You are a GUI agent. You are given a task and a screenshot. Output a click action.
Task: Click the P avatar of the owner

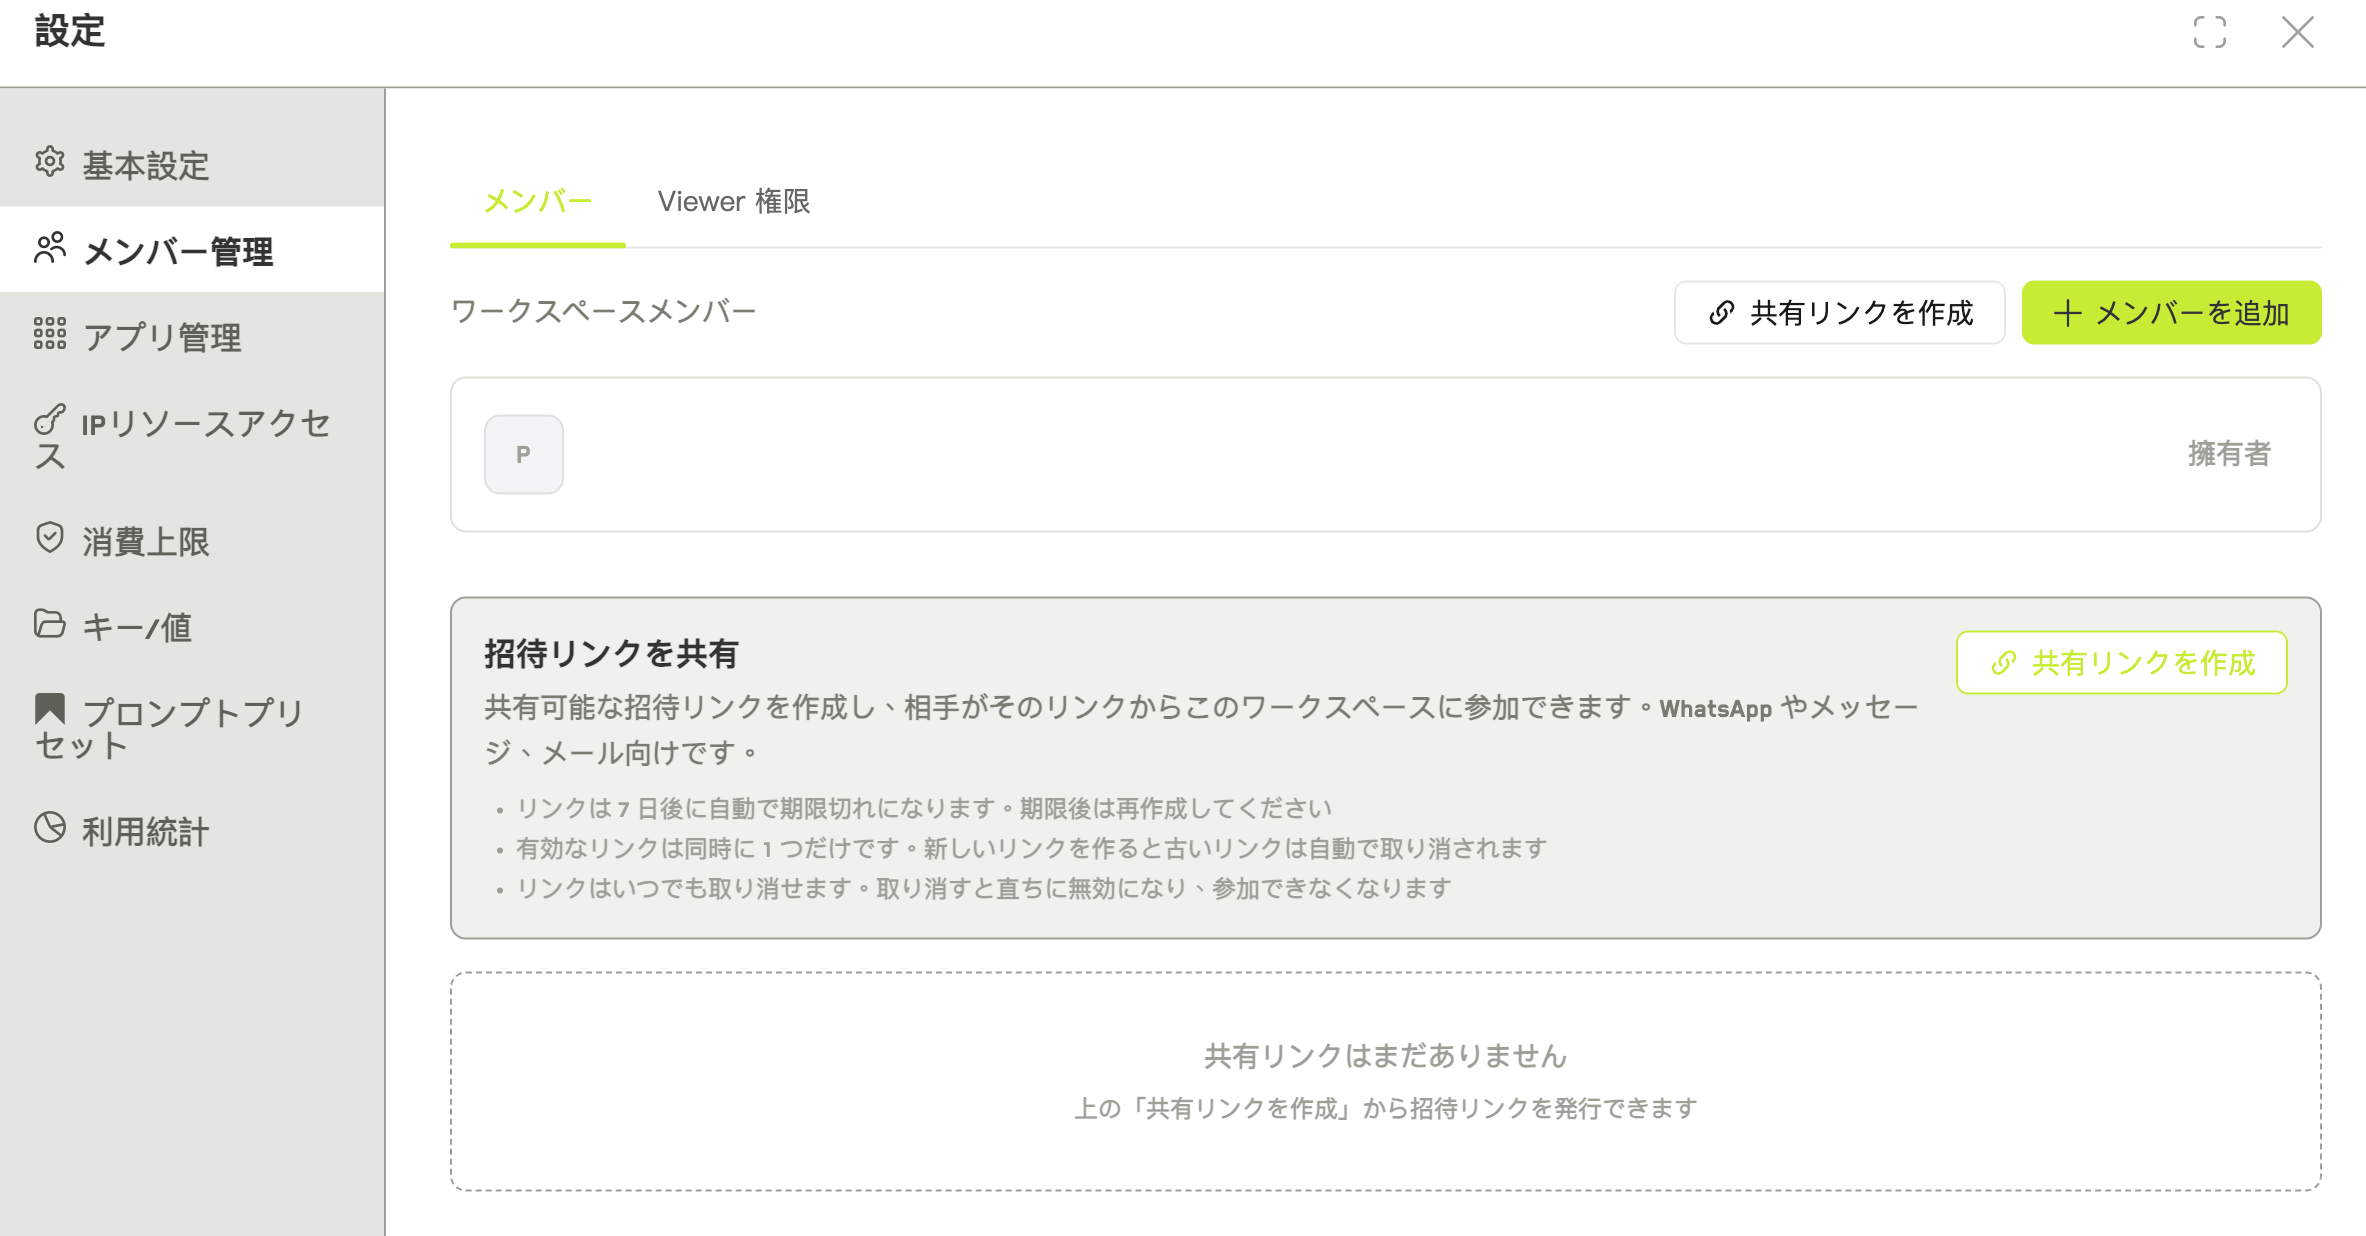pos(524,455)
